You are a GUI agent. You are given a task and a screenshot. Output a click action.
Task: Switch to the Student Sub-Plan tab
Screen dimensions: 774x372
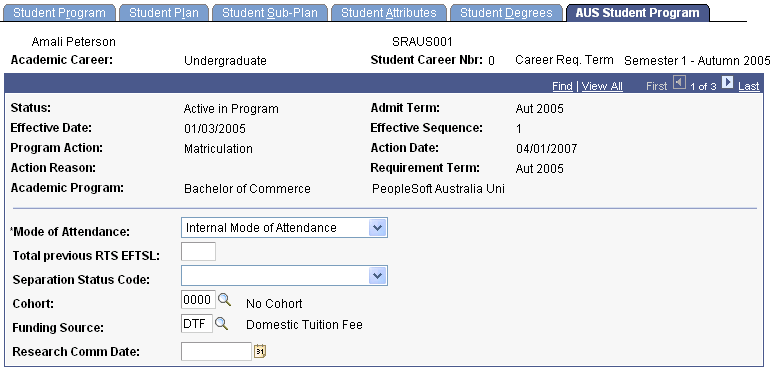[x=270, y=13]
